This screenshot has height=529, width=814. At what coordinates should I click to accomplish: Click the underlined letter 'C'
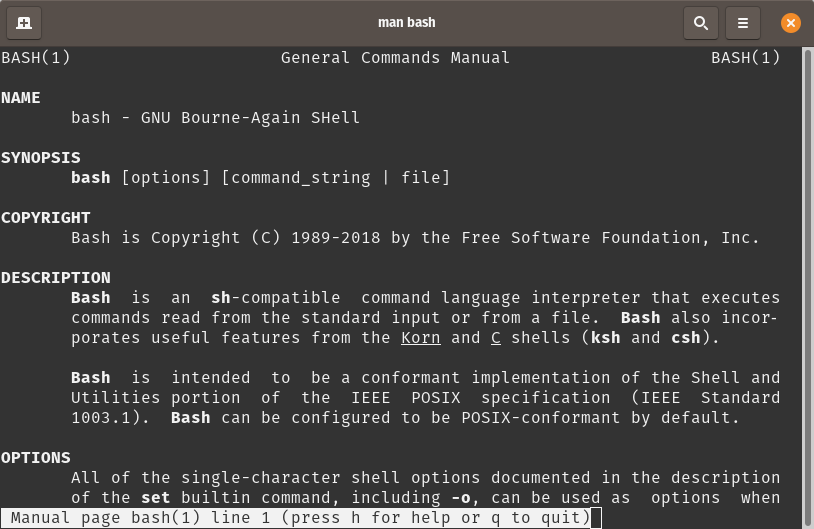496,338
